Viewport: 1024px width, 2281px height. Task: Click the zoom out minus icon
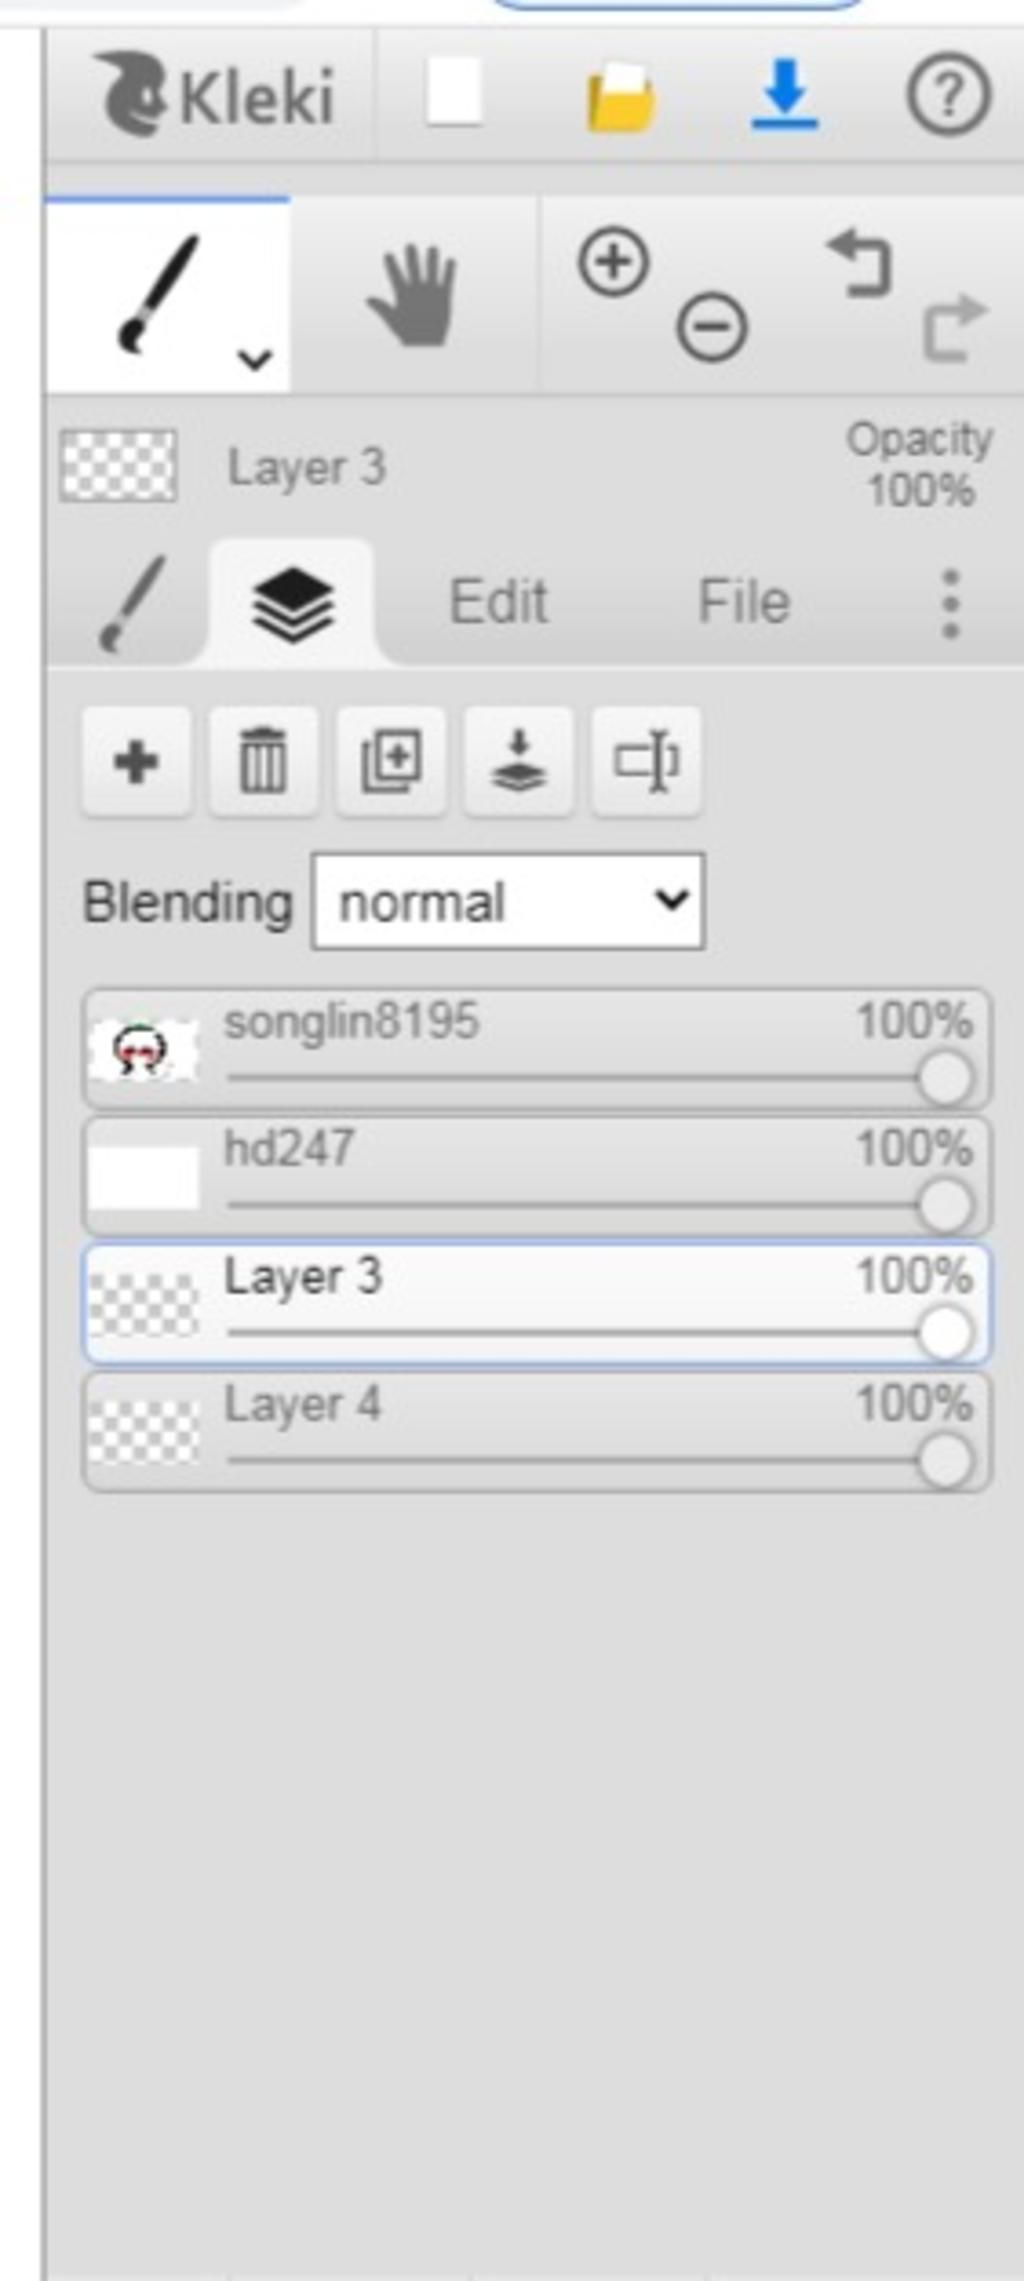[x=712, y=327]
